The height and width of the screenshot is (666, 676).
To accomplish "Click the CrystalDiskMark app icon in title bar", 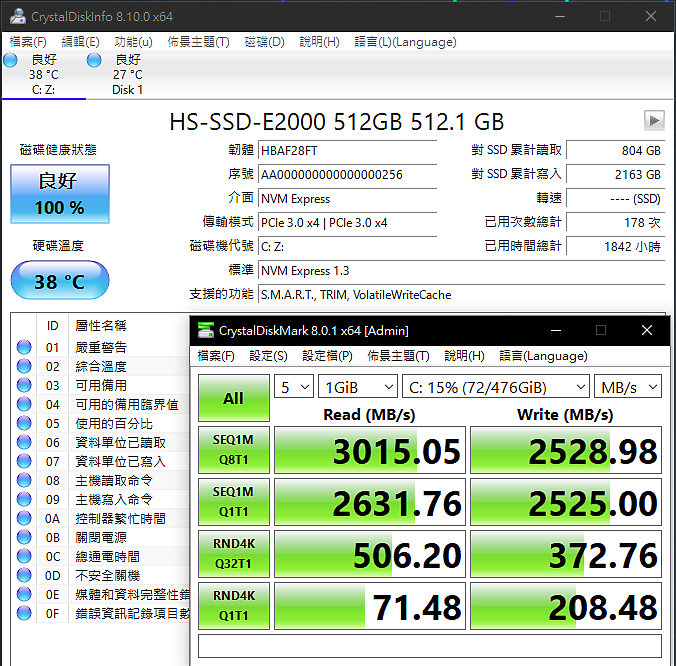I will [x=206, y=330].
